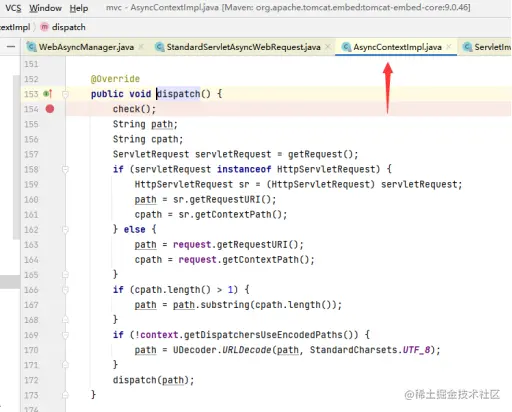Click the dispatch breadcrumb in navigation bar
Screen dimensions: 512x412
point(68,27)
